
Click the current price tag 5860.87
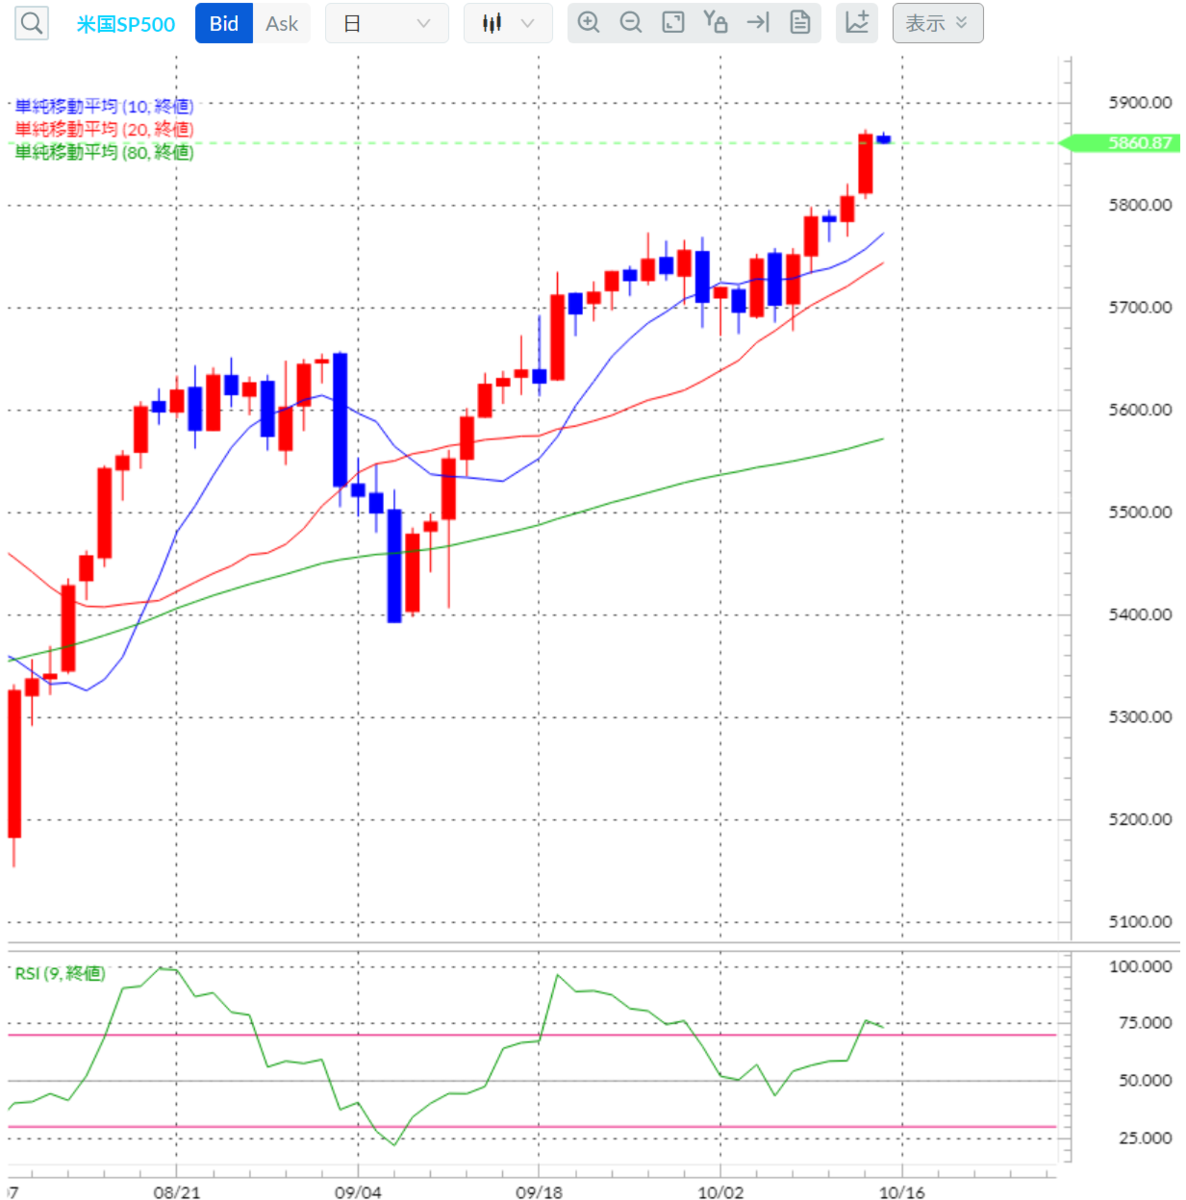click(1120, 143)
